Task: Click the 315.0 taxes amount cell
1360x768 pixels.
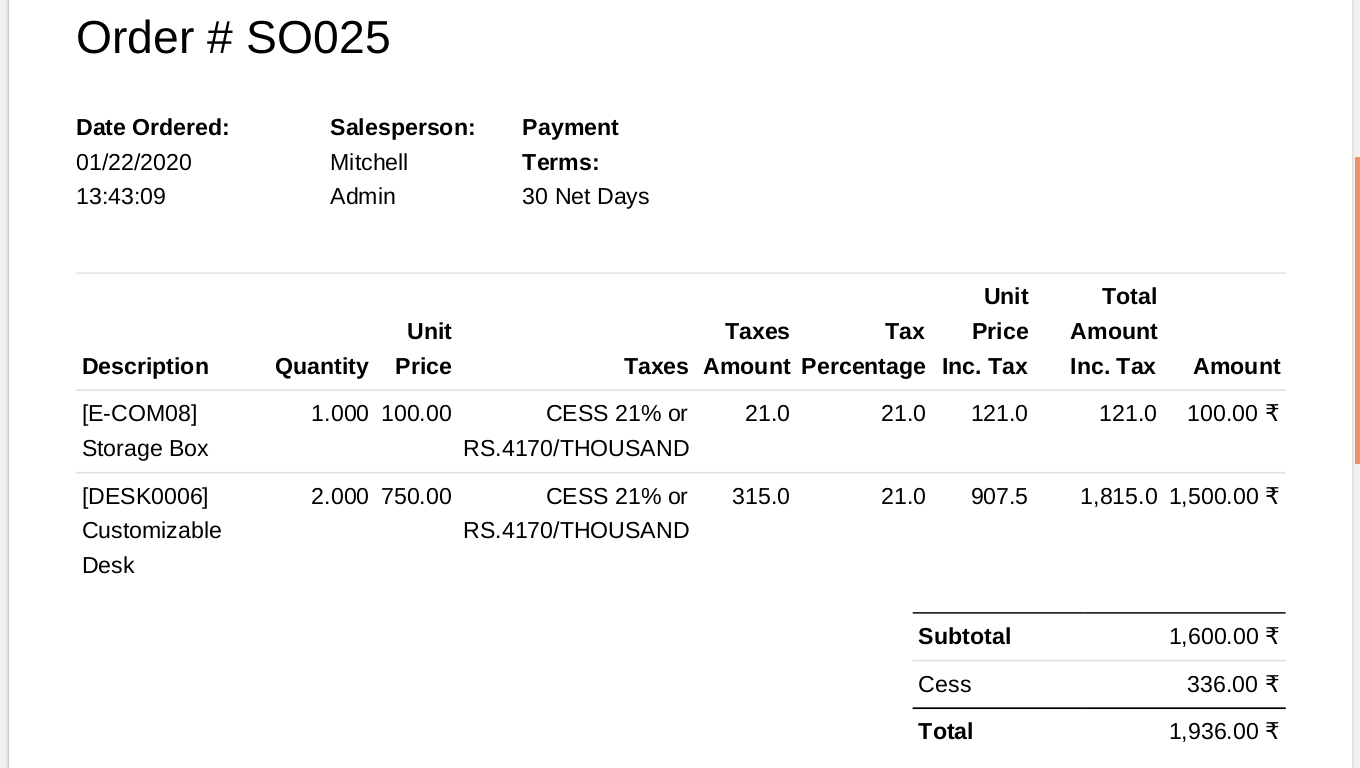Action: 761,497
